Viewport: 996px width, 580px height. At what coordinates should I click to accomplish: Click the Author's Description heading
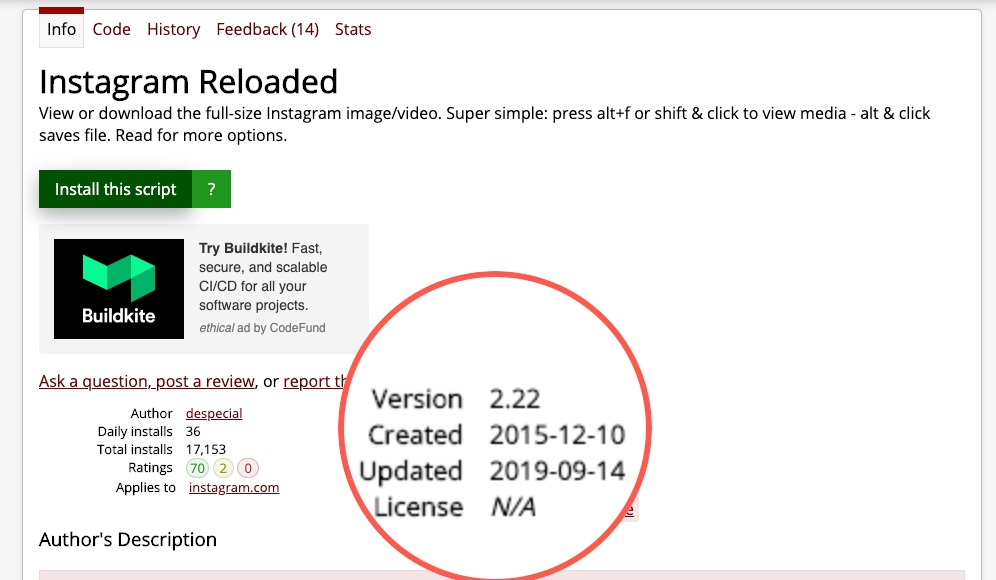coord(128,539)
